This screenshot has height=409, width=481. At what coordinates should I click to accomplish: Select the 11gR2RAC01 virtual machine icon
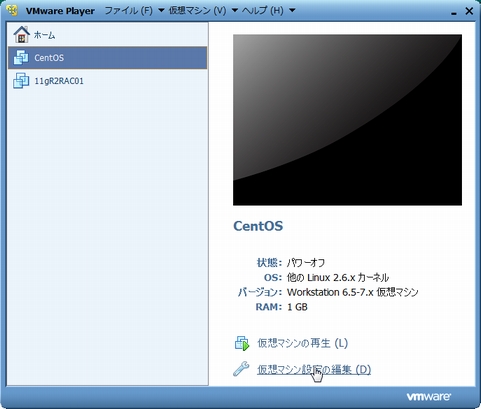pos(21,81)
